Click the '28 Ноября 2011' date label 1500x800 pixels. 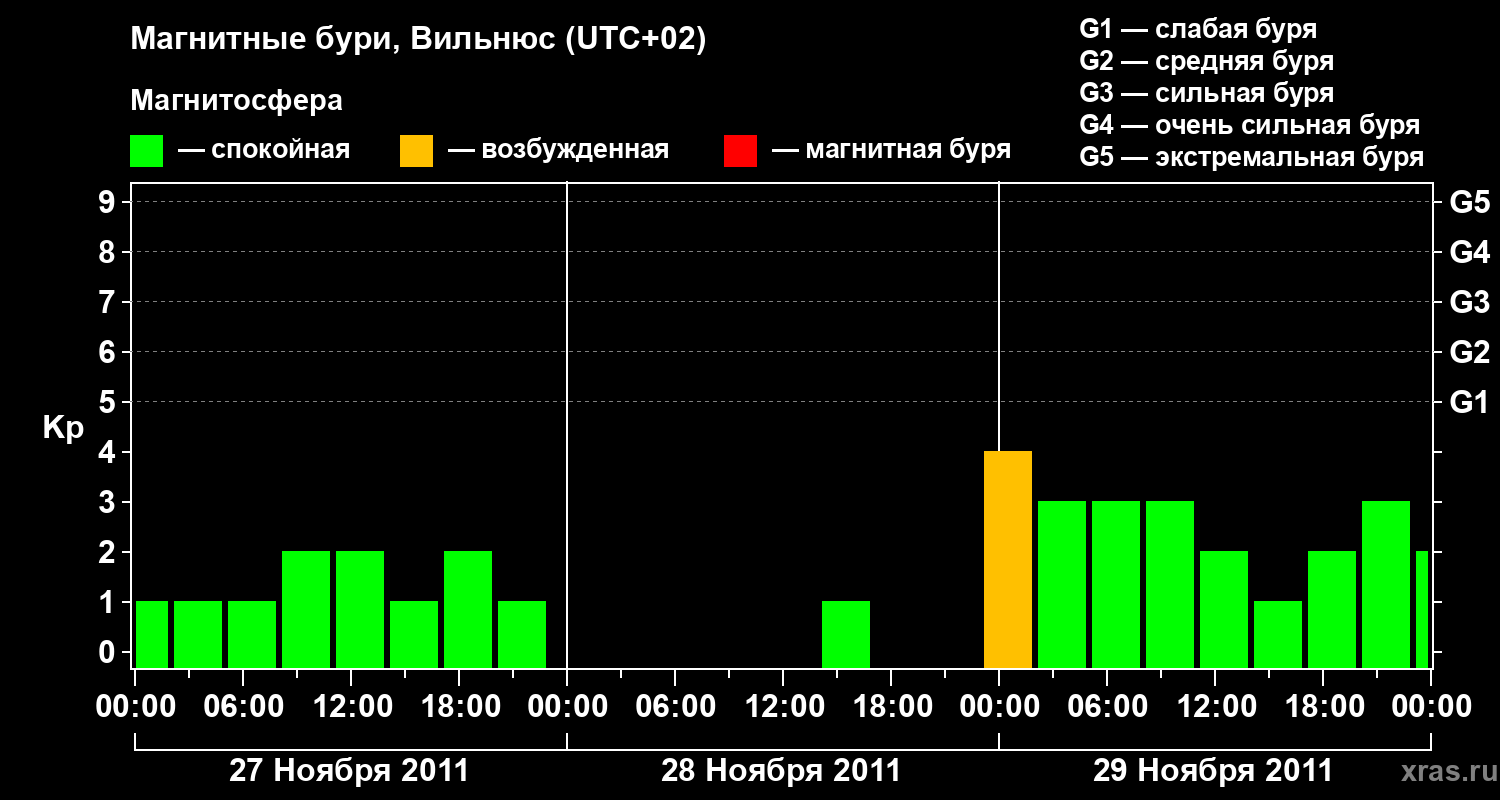click(x=781, y=770)
